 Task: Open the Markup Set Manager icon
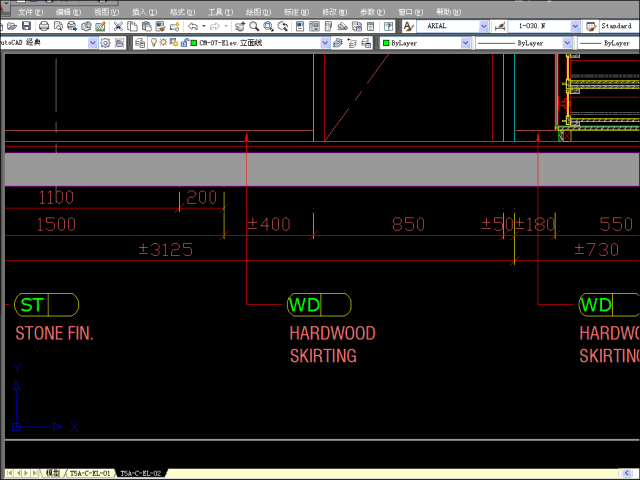(x=357, y=27)
